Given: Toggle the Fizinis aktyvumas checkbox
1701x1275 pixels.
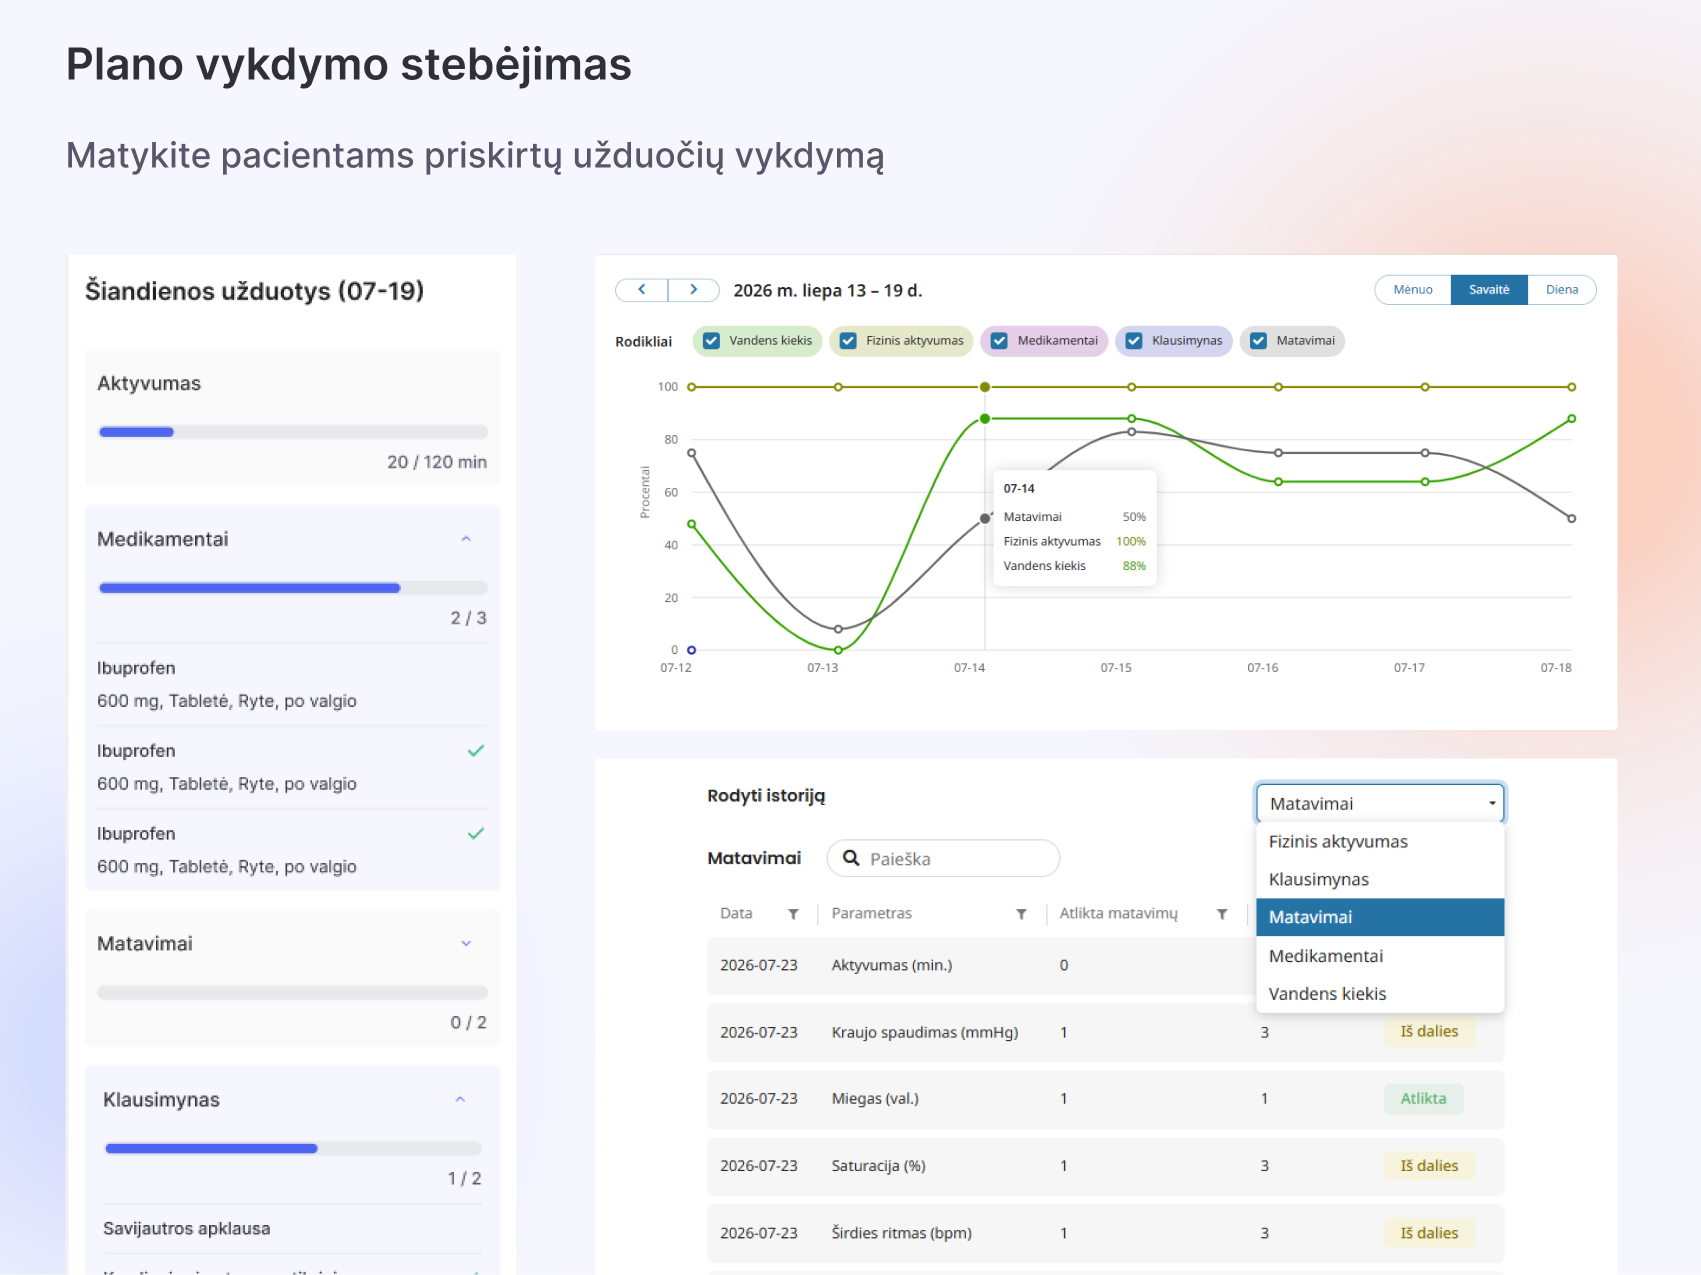Looking at the screenshot, I should point(848,341).
